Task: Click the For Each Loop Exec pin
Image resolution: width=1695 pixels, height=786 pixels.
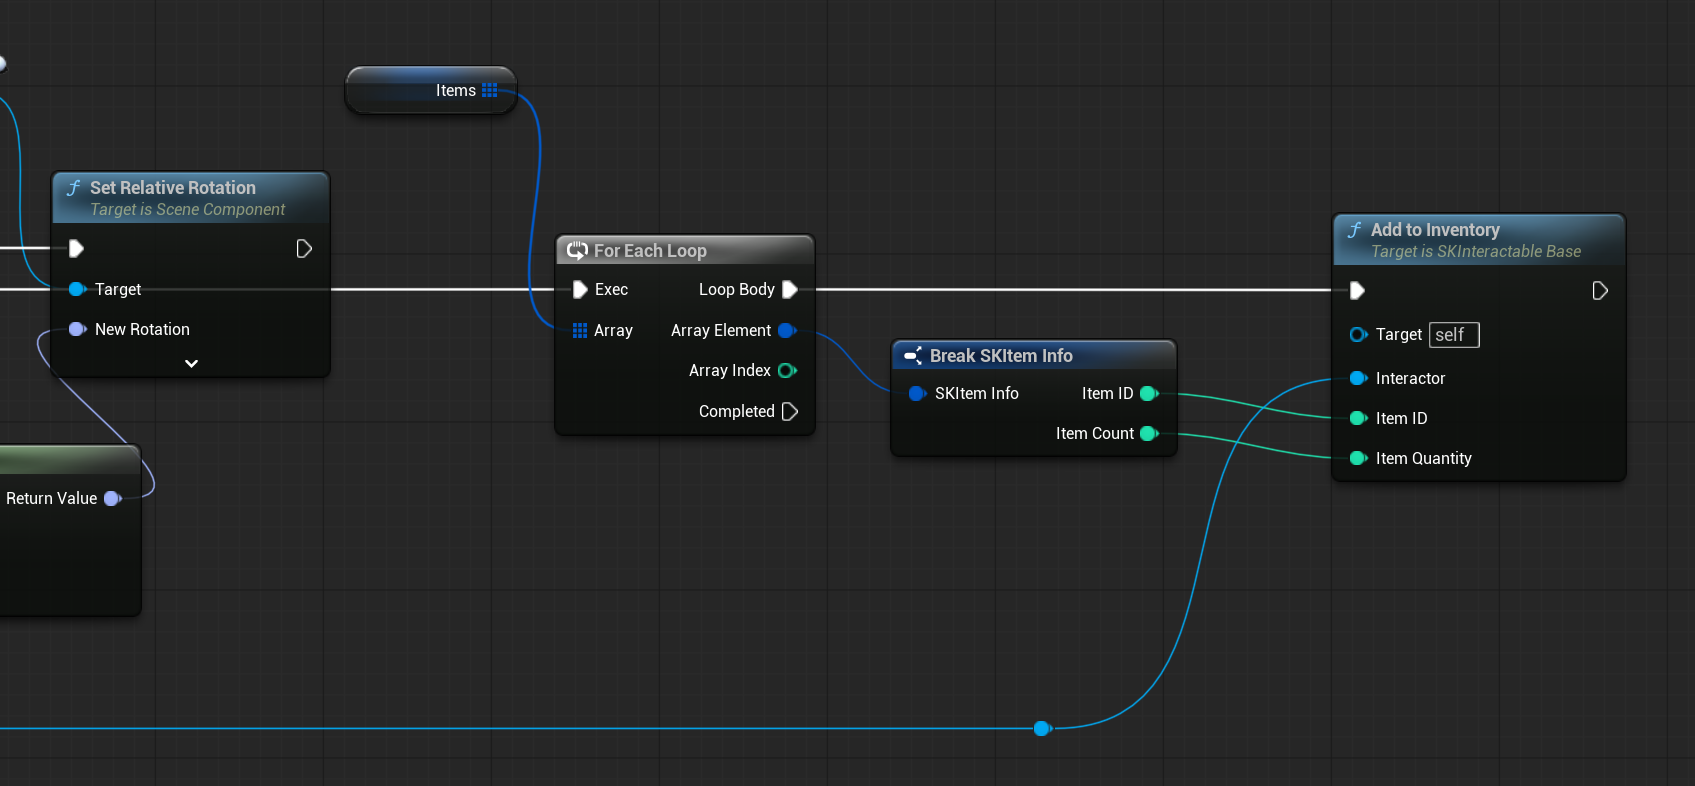Action: 580,290
